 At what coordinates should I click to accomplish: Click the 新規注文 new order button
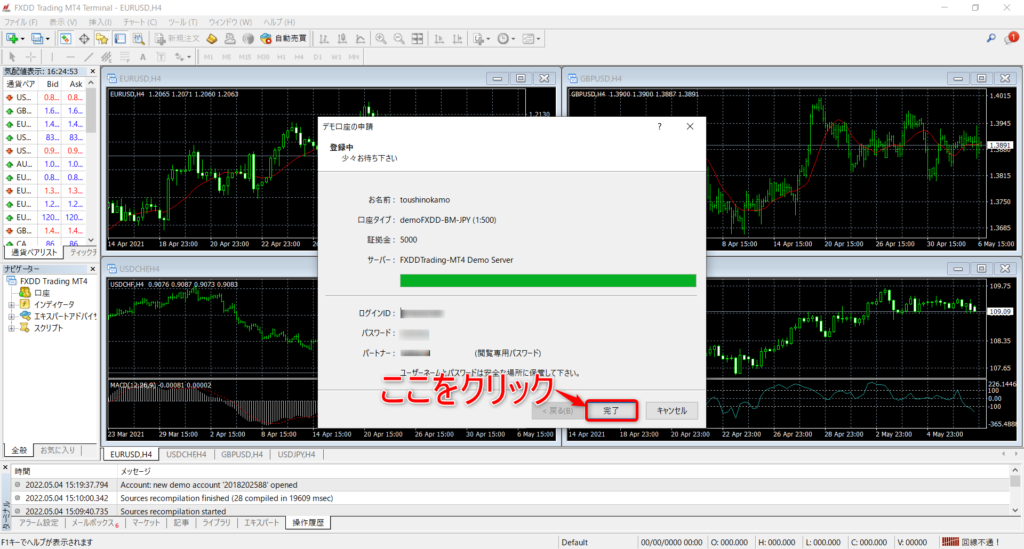click(x=177, y=39)
